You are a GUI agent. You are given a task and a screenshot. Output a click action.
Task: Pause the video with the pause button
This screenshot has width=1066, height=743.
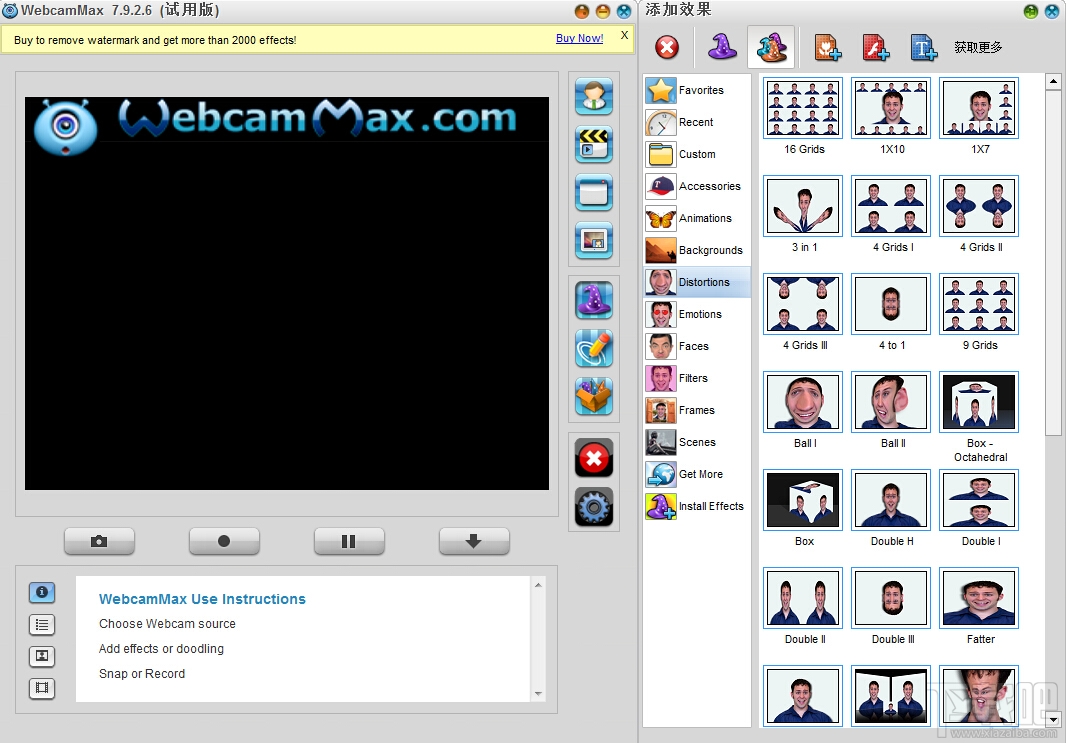pos(349,541)
